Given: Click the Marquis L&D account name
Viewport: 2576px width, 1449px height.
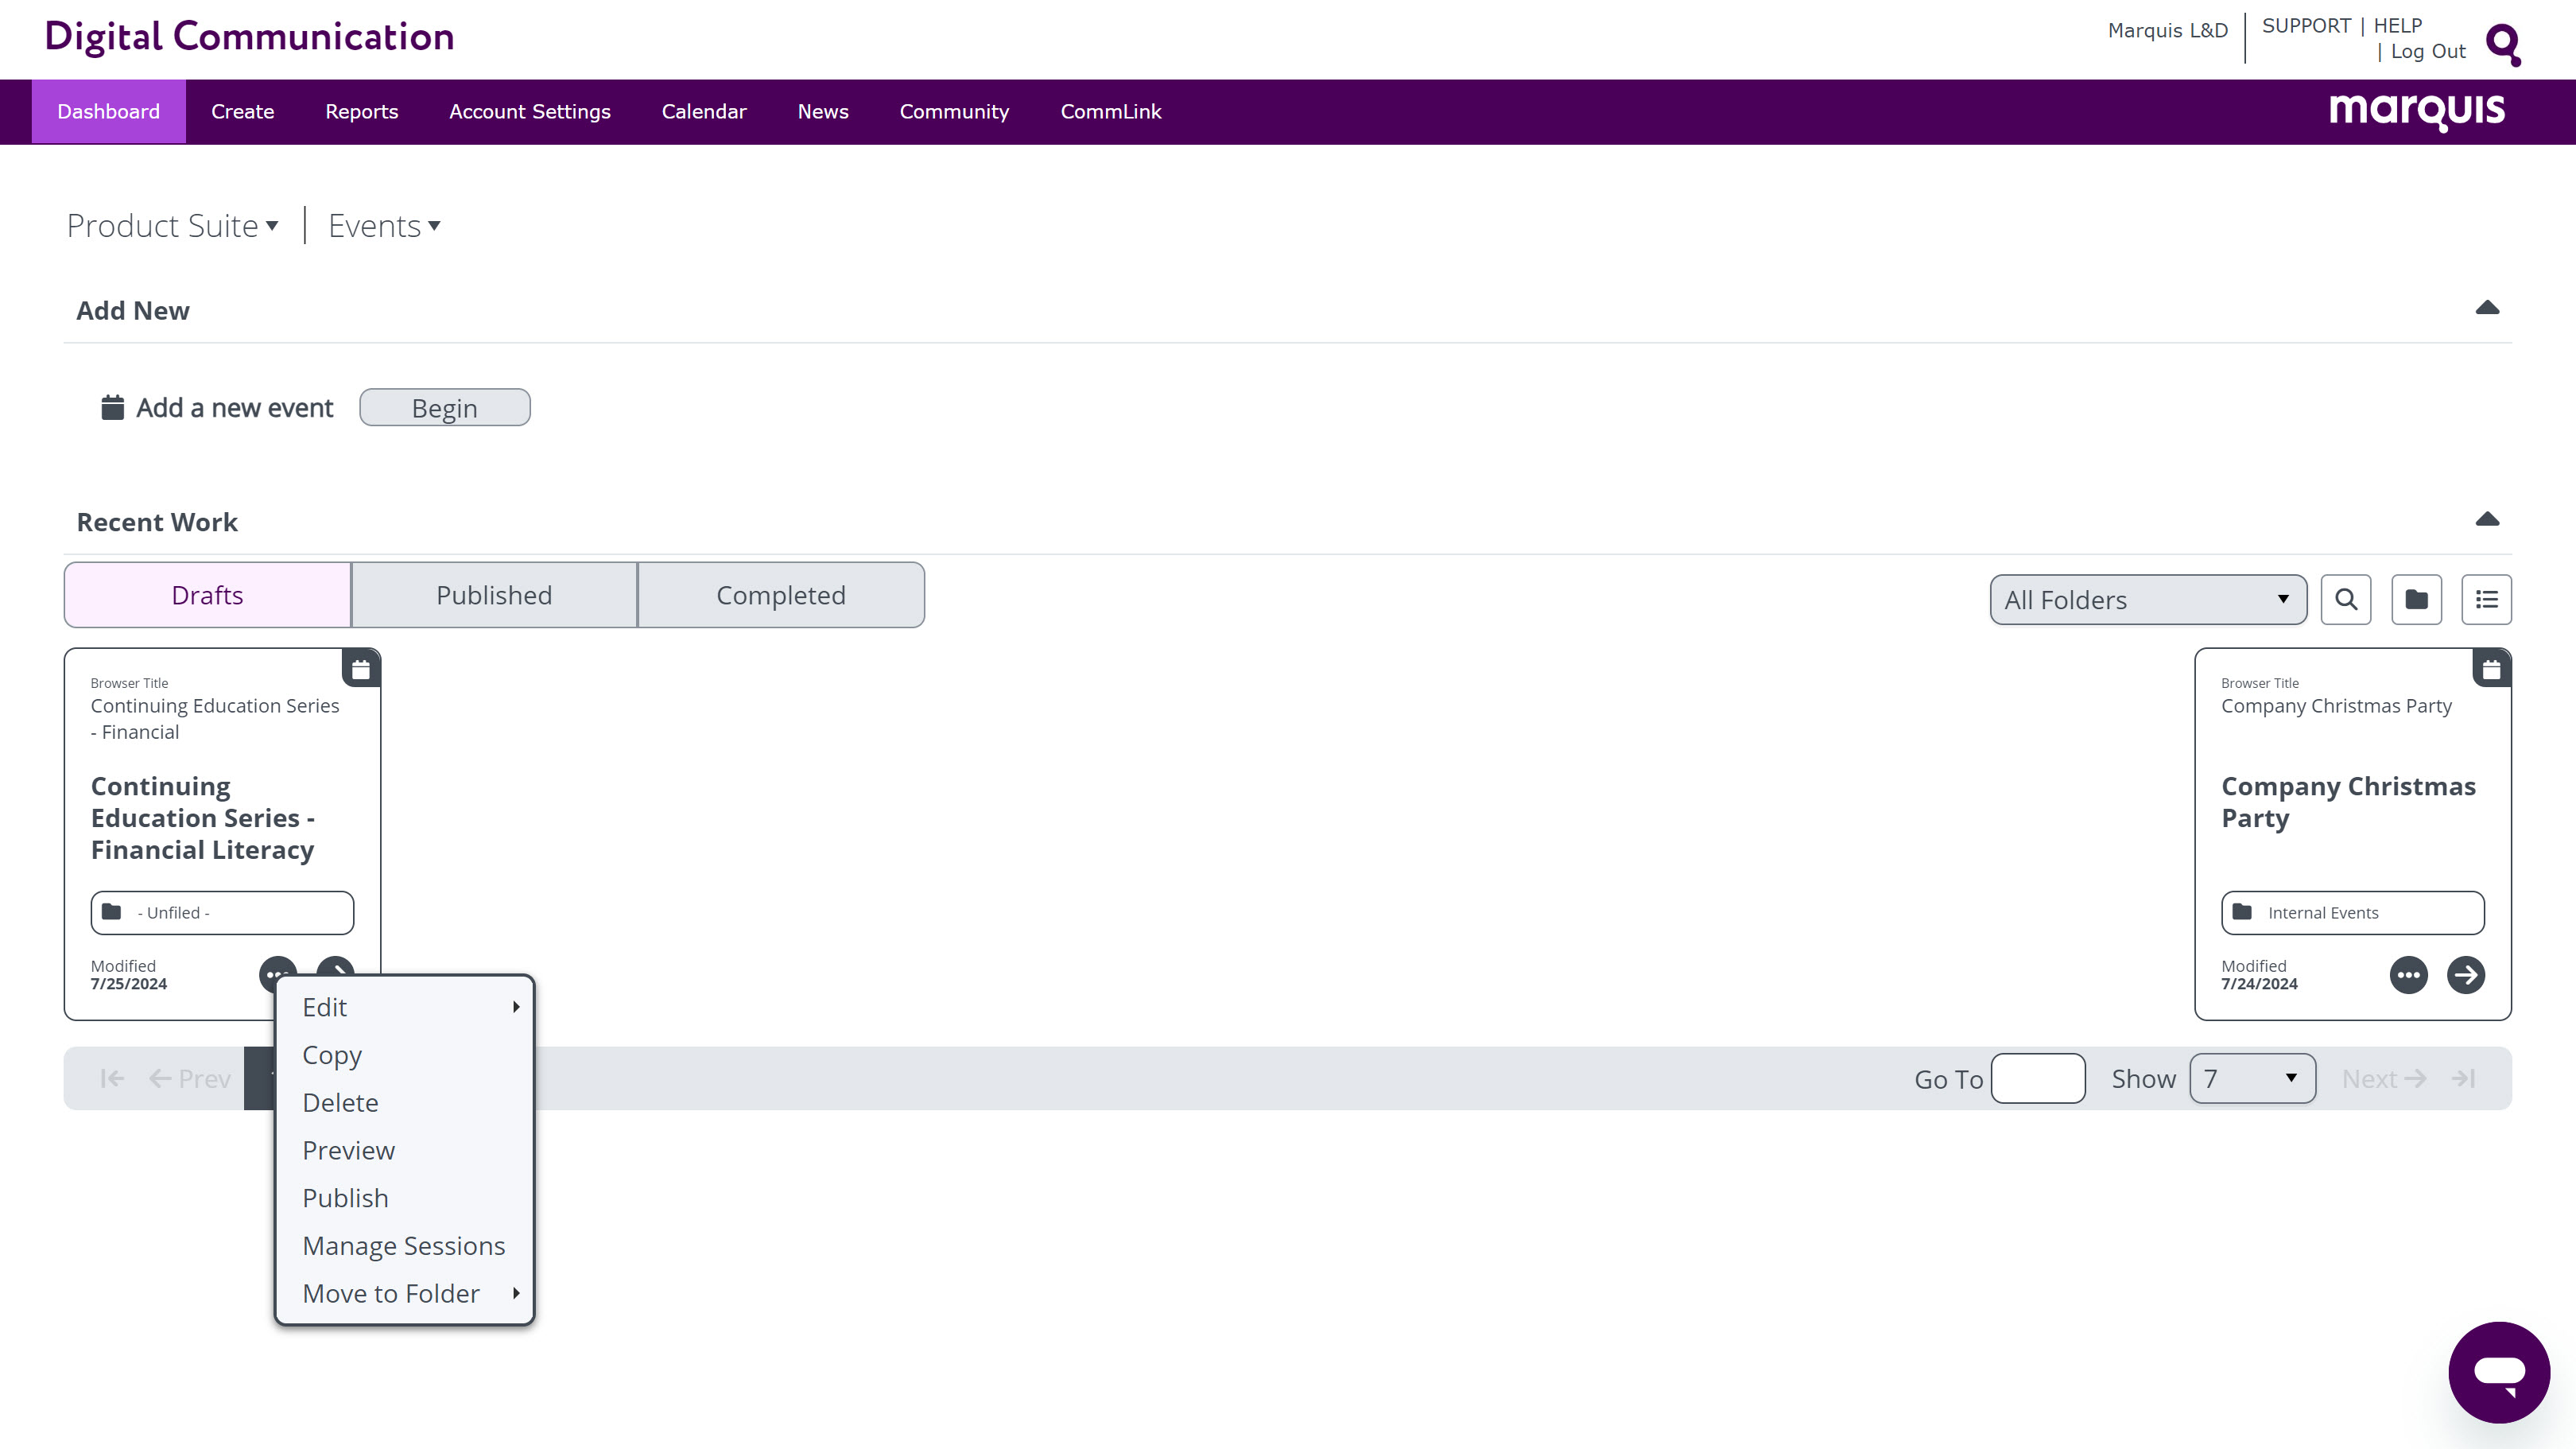Looking at the screenshot, I should (2167, 31).
